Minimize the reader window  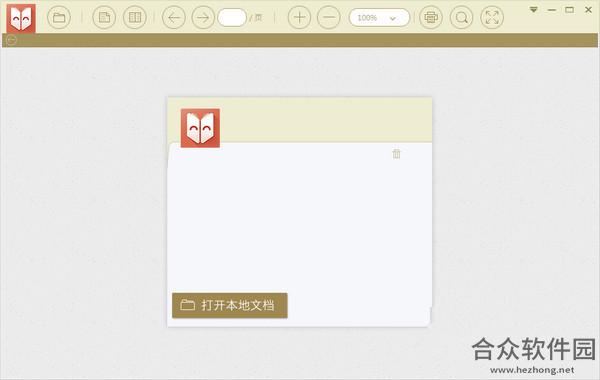tap(552, 10)
